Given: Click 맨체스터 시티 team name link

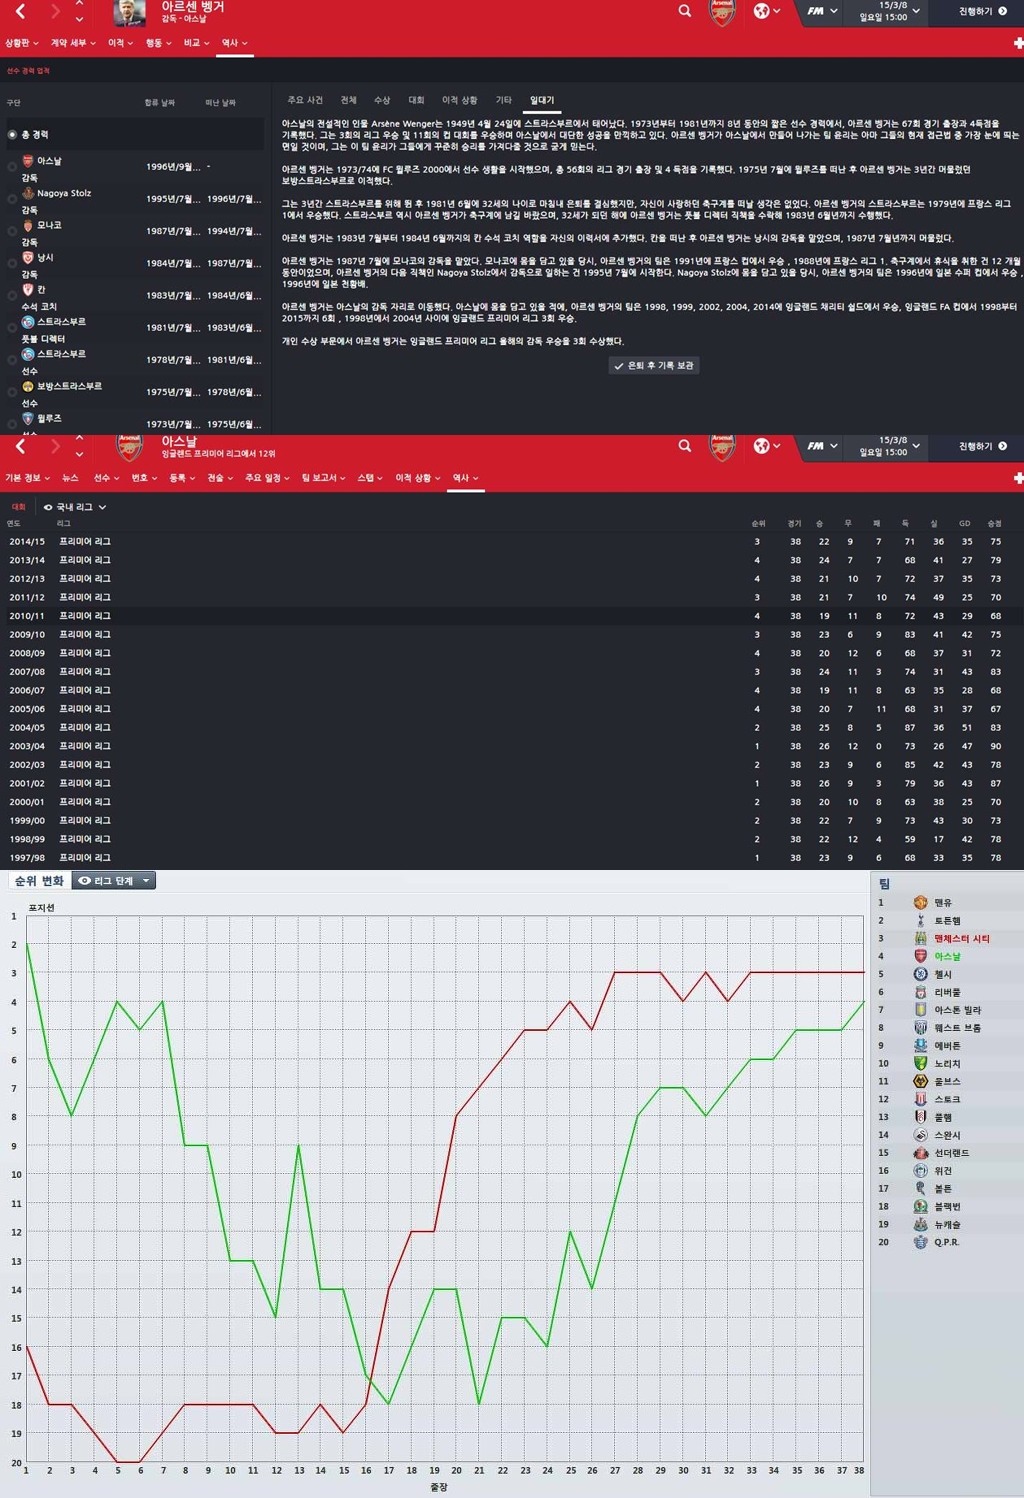Looking at the screenshot, I should pos(962,939).
